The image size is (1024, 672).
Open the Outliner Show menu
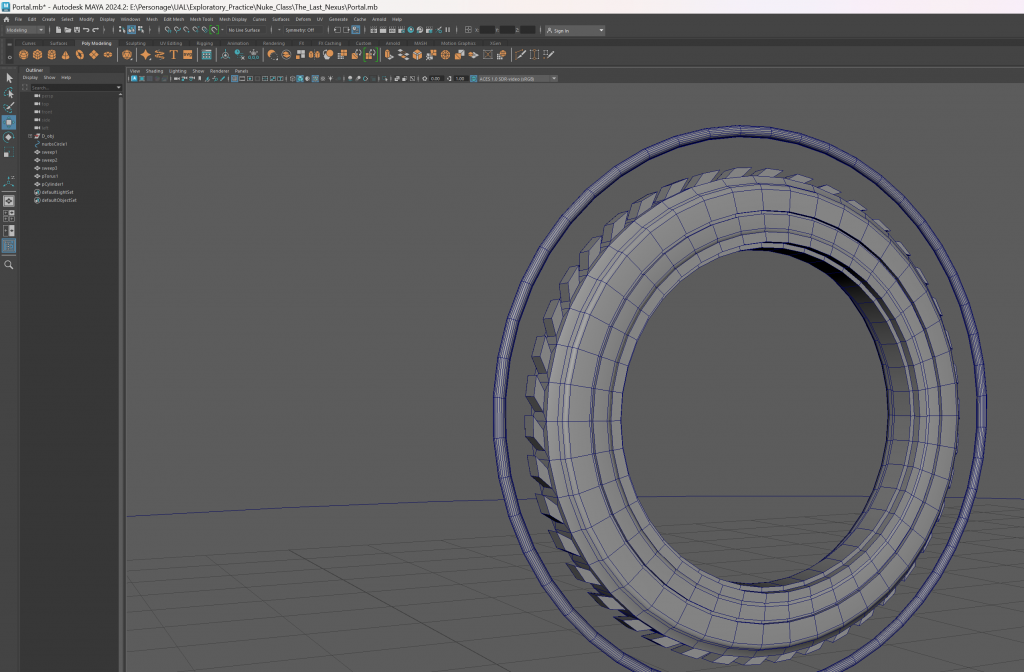(50, 78)
